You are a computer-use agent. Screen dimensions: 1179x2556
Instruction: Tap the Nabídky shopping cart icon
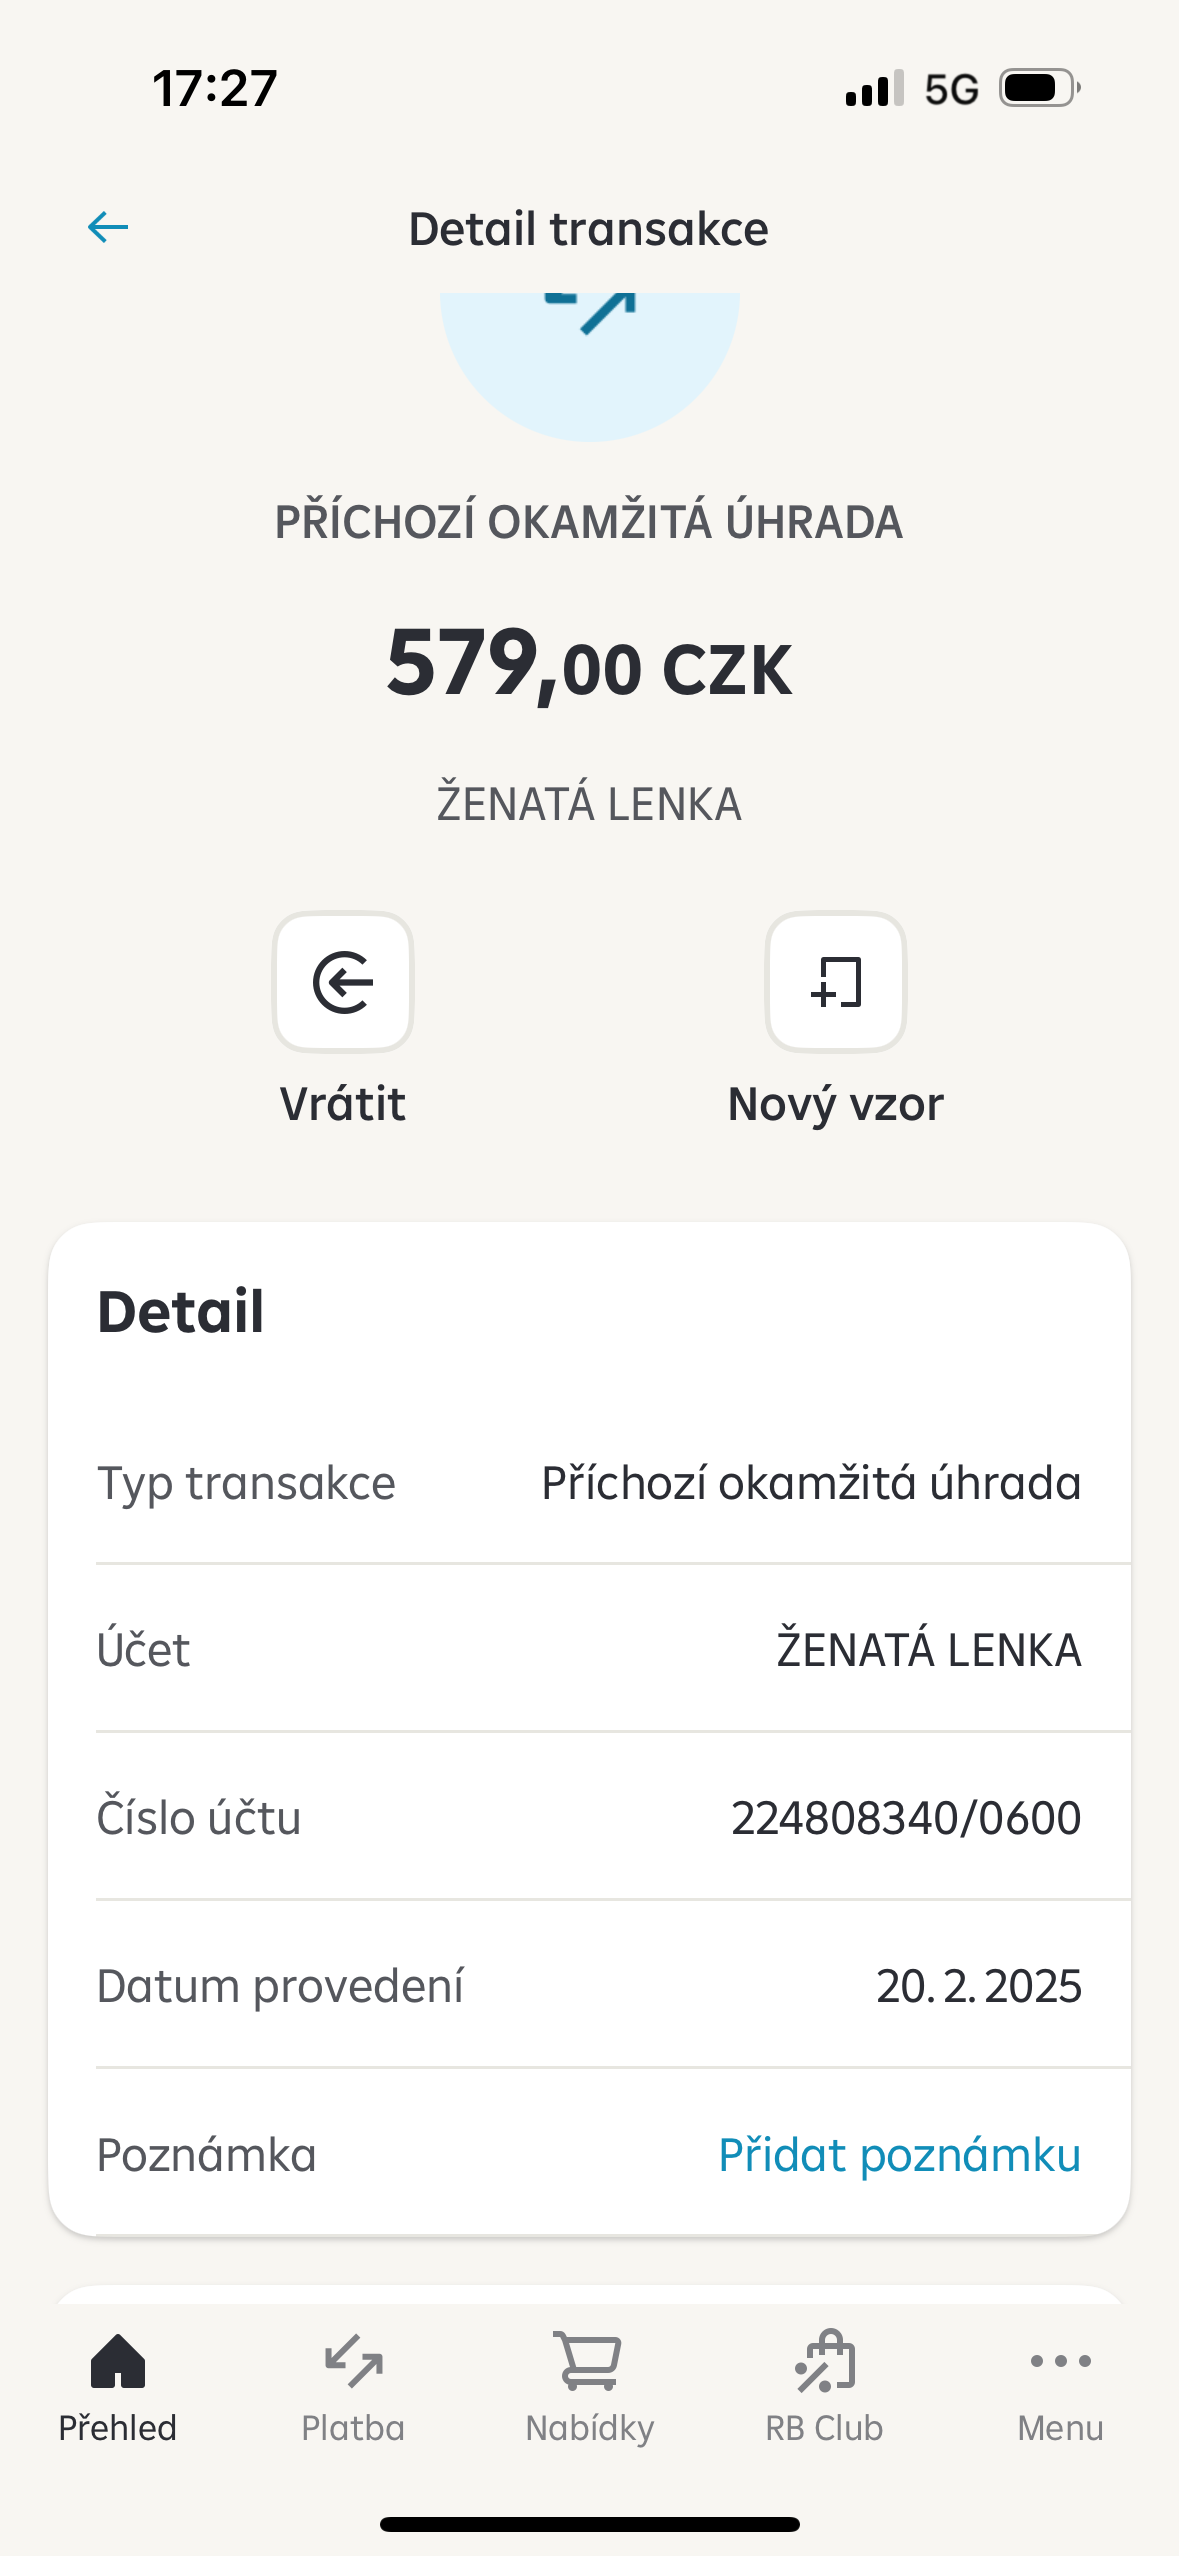pos(589,2362)
